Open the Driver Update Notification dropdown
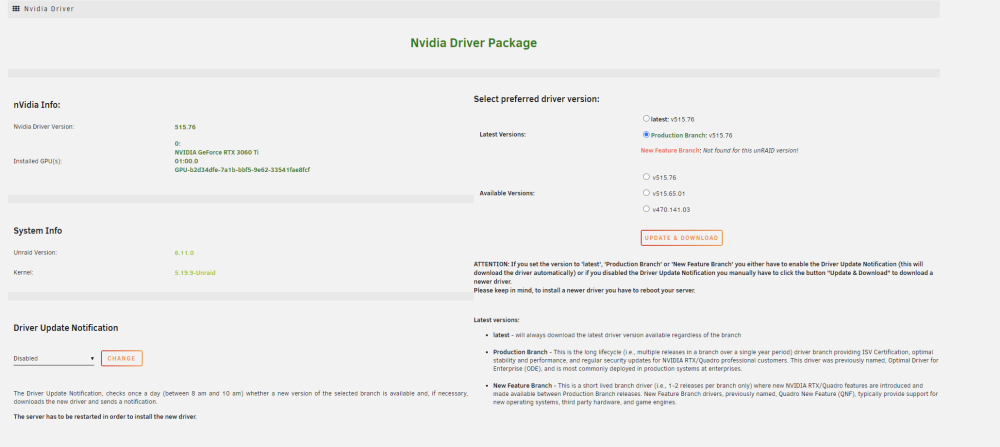 pos(54,358)
